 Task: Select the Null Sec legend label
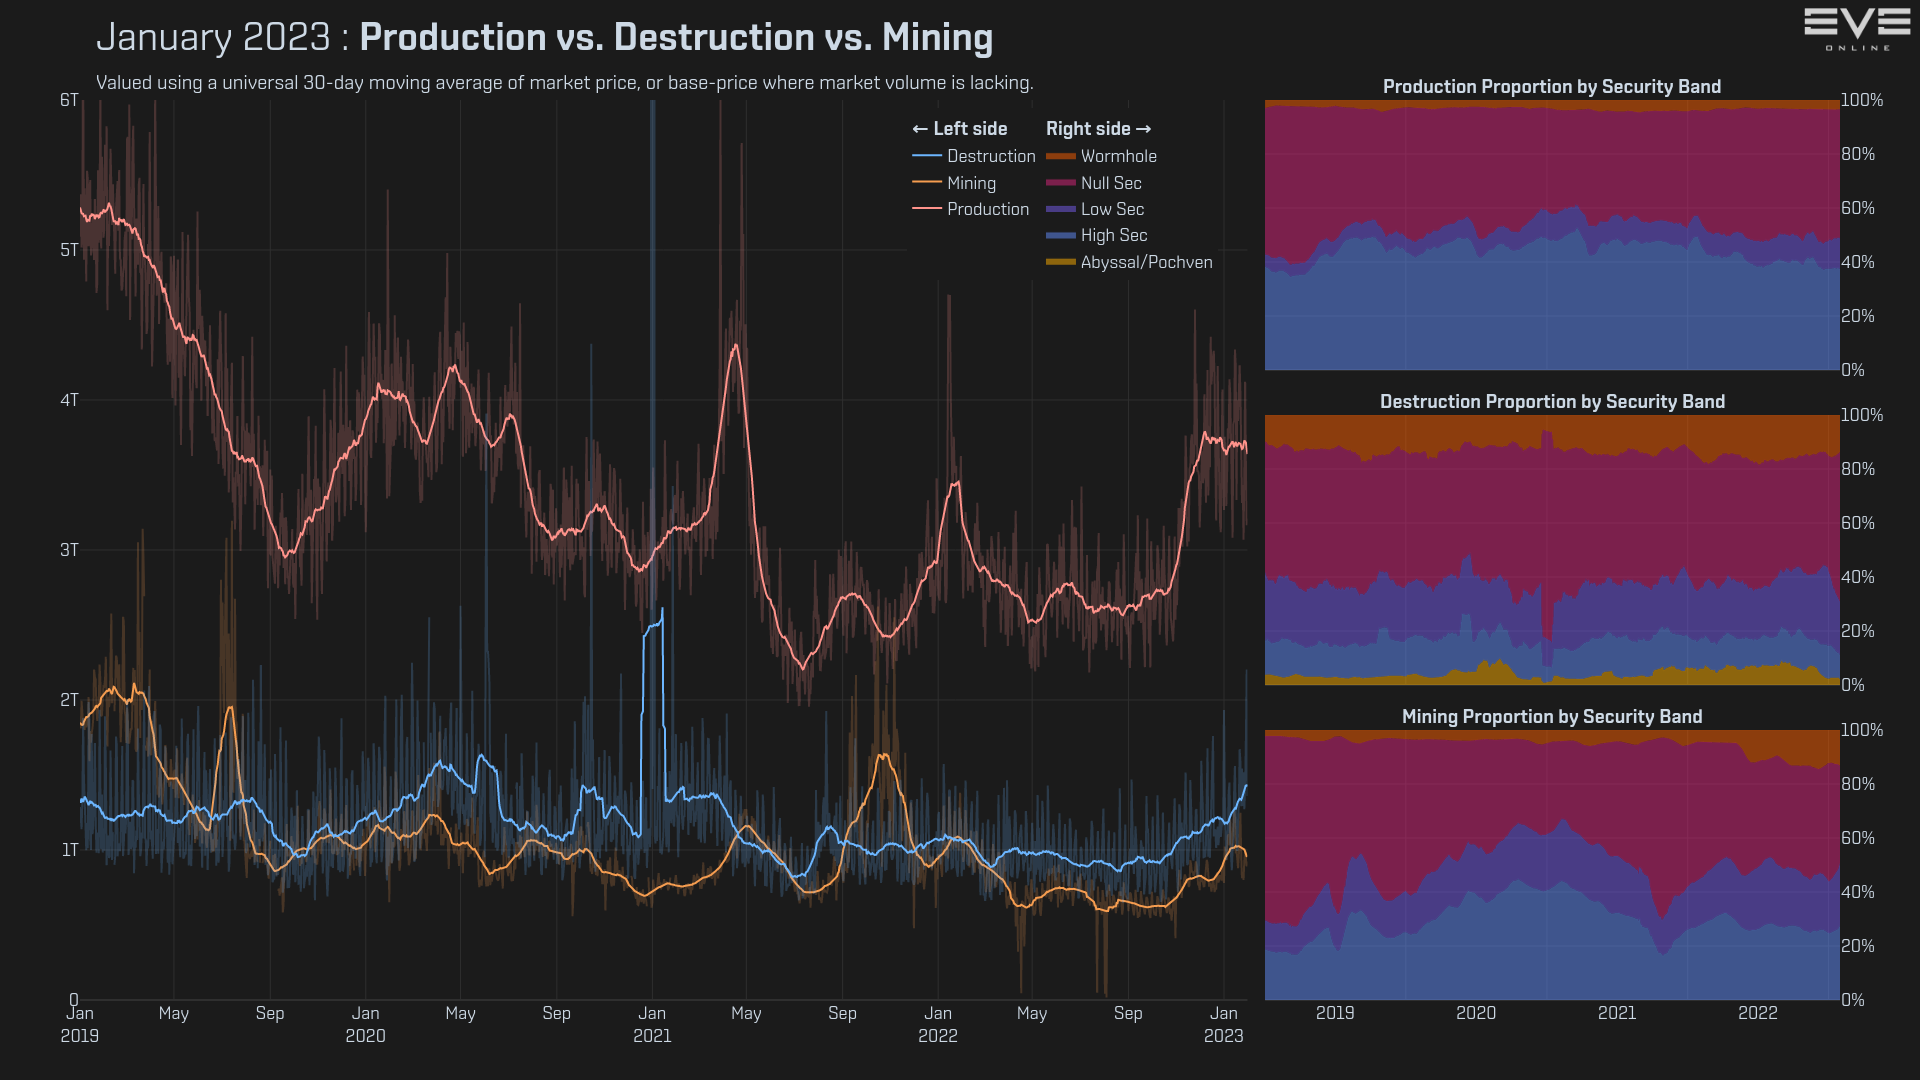[1111, 183]
